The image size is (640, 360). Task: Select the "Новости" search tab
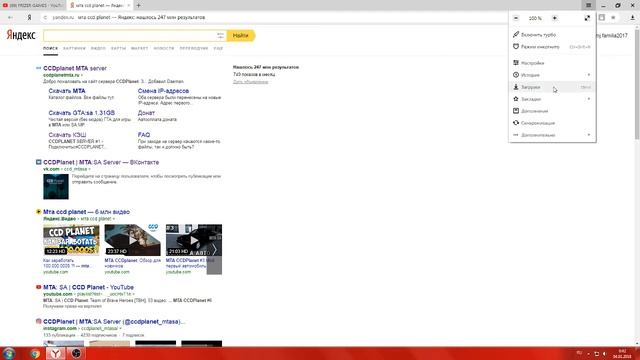click(164, 48)
